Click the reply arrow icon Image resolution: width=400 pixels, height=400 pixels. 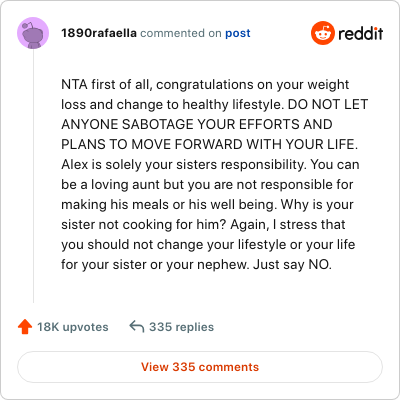point(137,327)
